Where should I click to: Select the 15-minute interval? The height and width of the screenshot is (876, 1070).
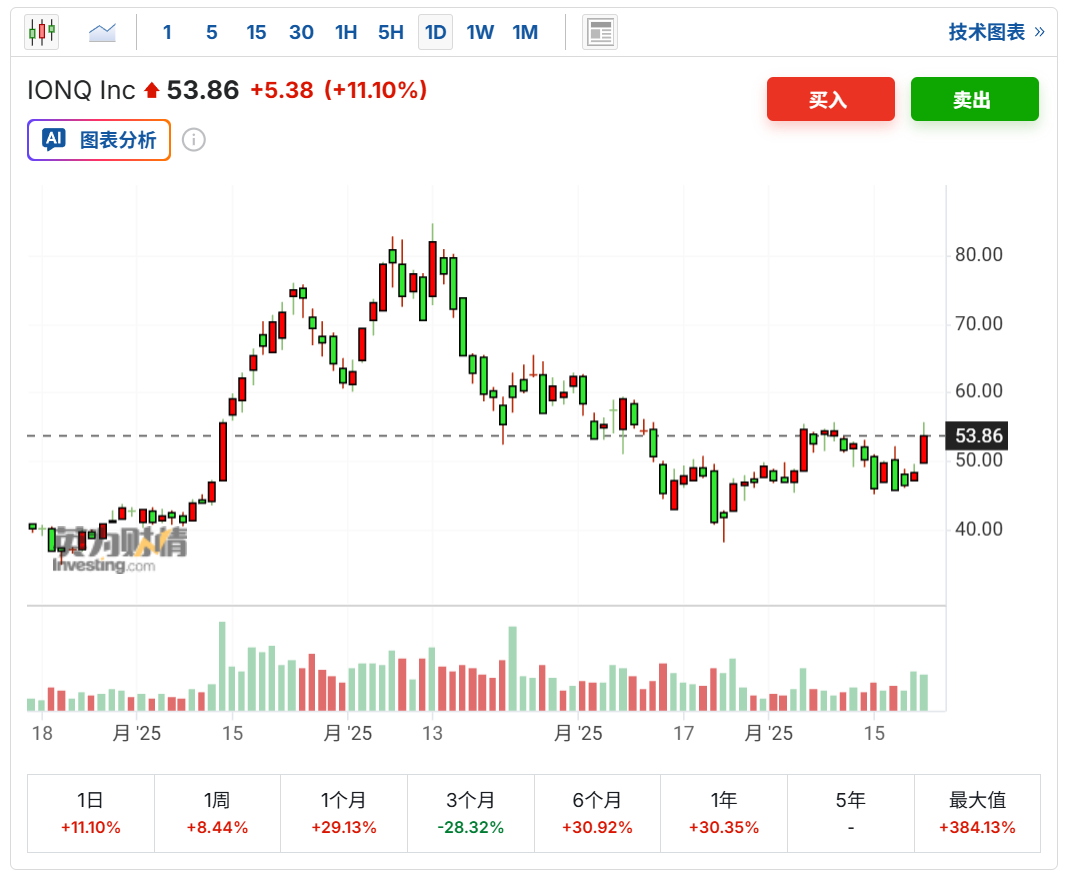[256, 32]
